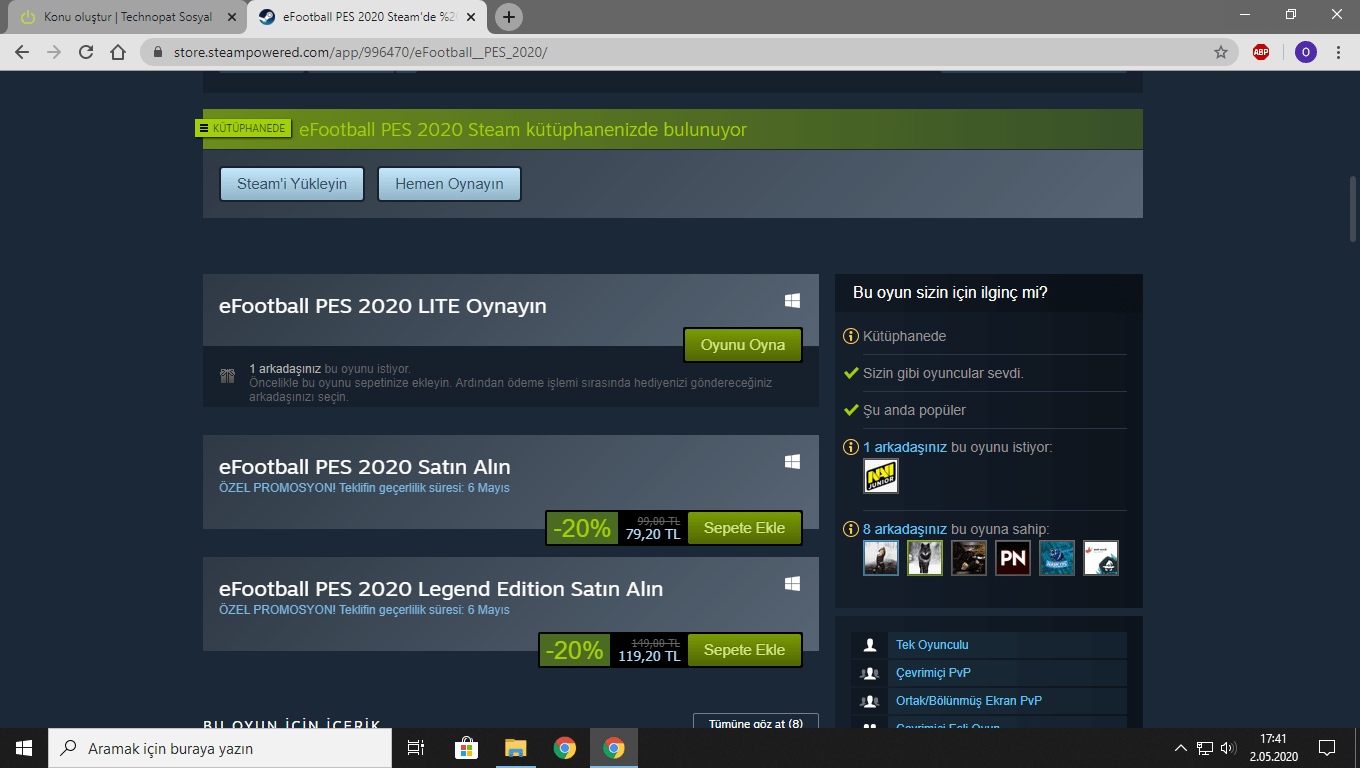The height and width of the screenshot is (768, 1360).
Task: Open the '8 arkadaşınız' friends link
Action: click(x=905, y=529)
